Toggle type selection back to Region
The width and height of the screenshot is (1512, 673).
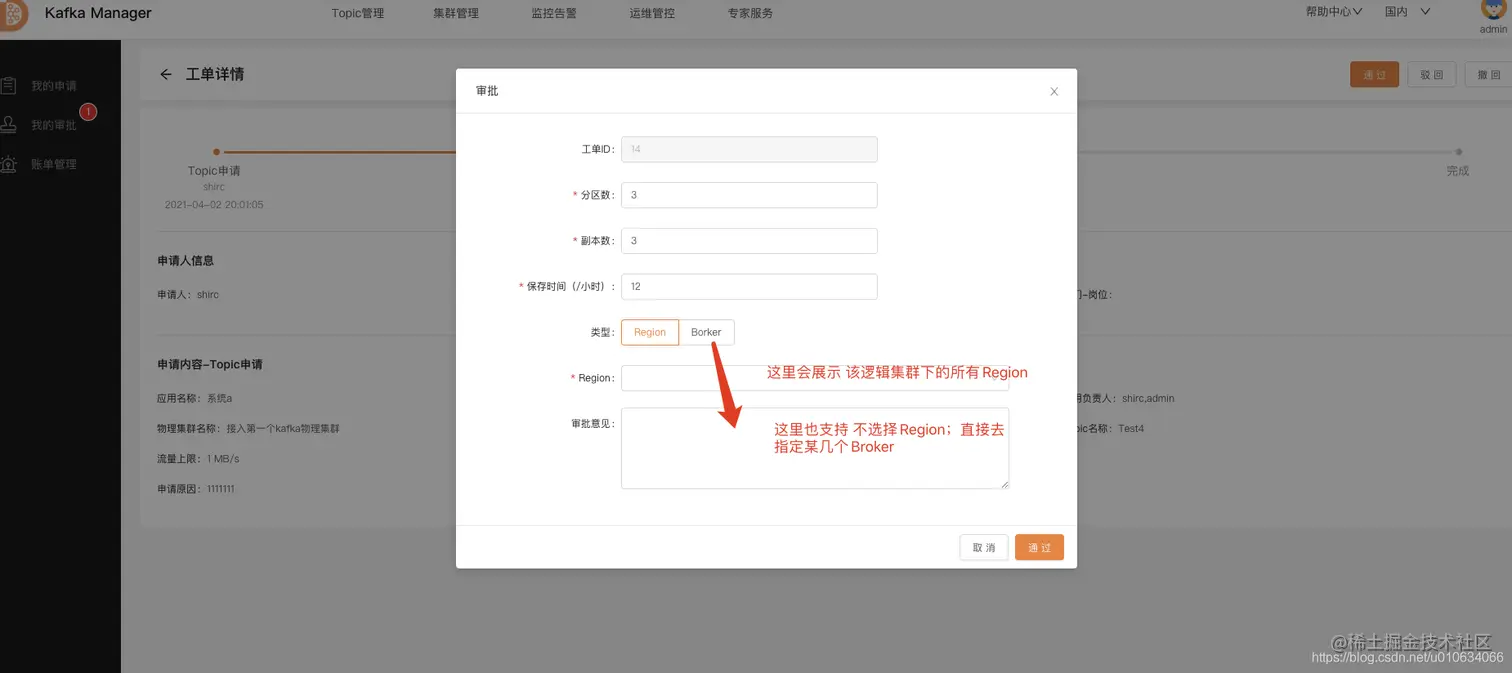pyautogui.click(x=649, y=332)
